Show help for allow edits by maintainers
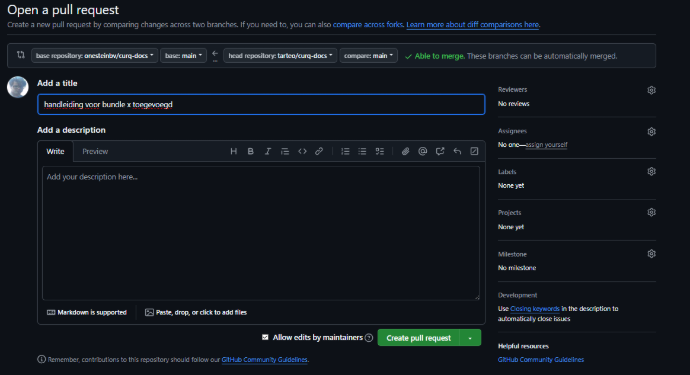The width and height of the screenshot is (690, 375). pos(369,338)
